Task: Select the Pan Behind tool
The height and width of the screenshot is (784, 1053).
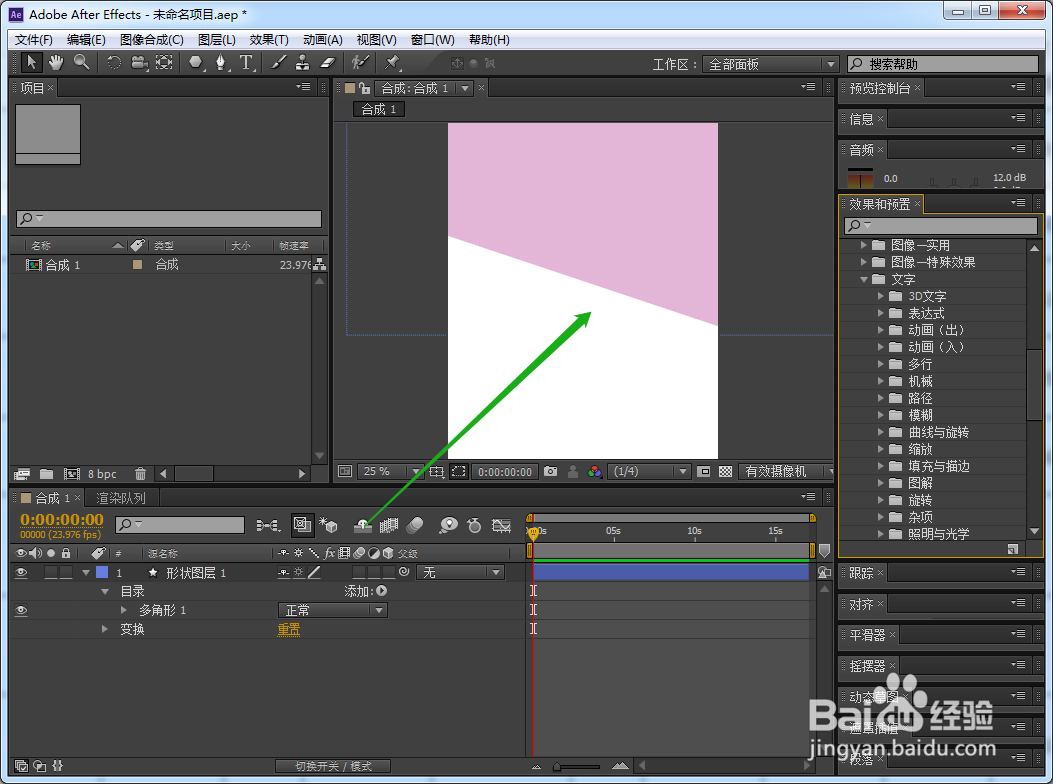Action: (164, 63)
